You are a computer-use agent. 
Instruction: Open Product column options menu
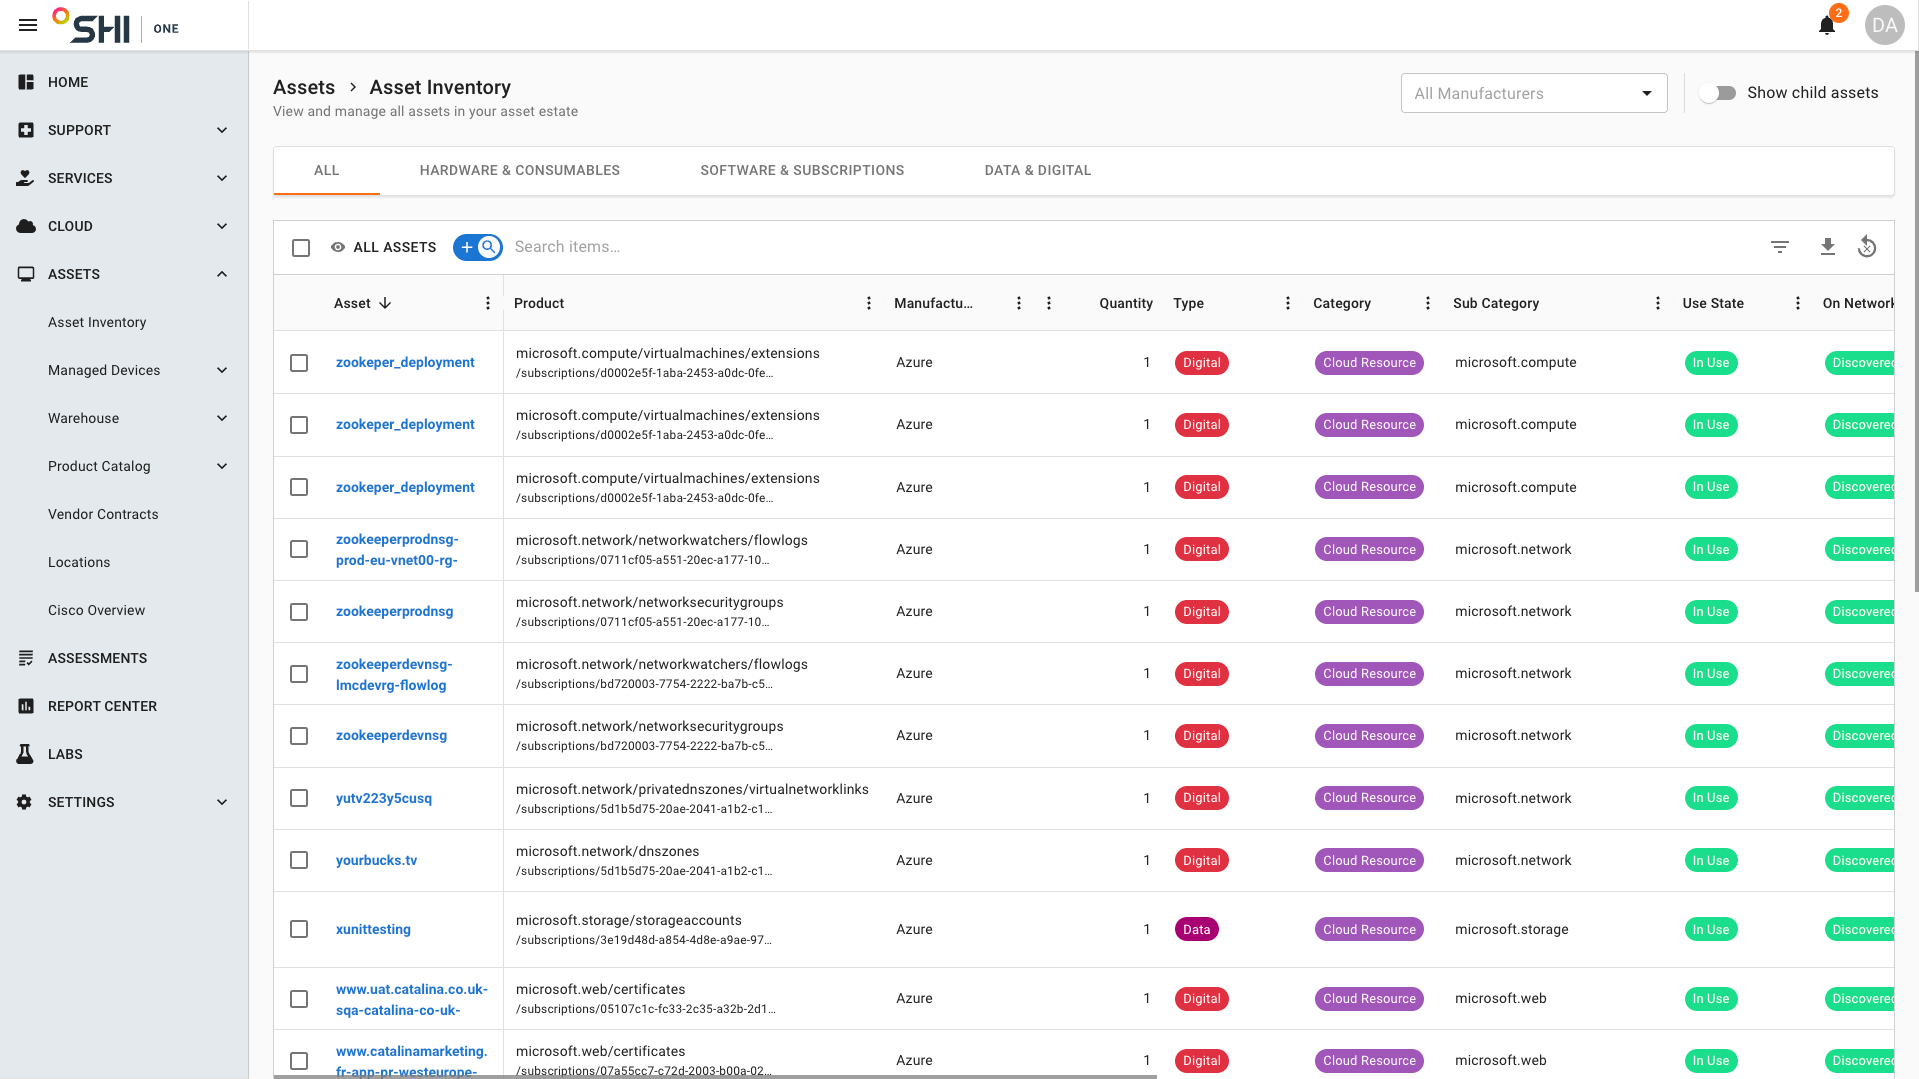(x=868, y=303)
